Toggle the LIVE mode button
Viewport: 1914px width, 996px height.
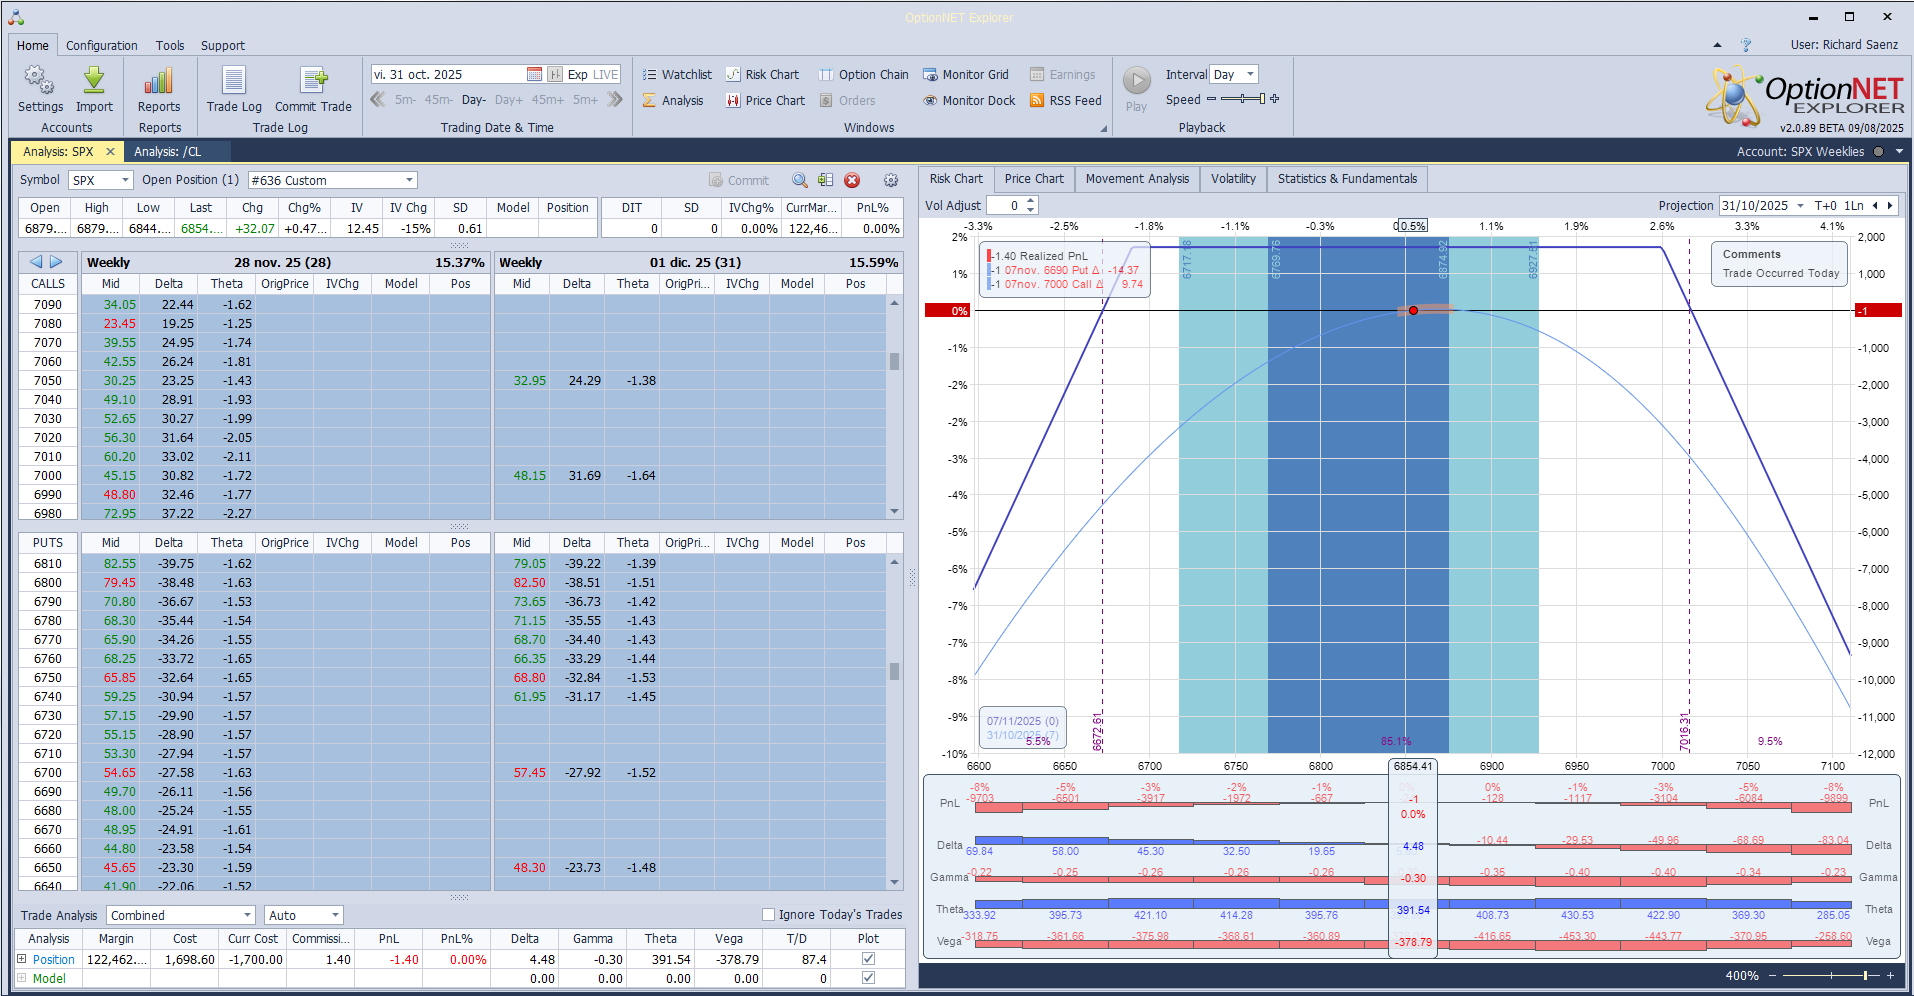coord(606,74)
